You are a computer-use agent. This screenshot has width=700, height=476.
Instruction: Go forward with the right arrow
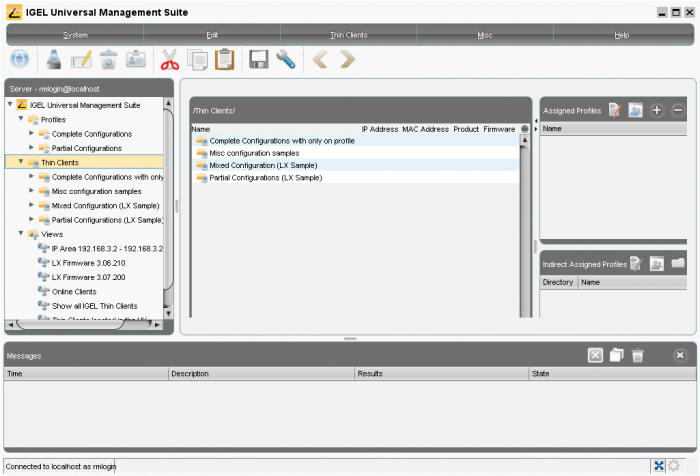tap(348, 59)
